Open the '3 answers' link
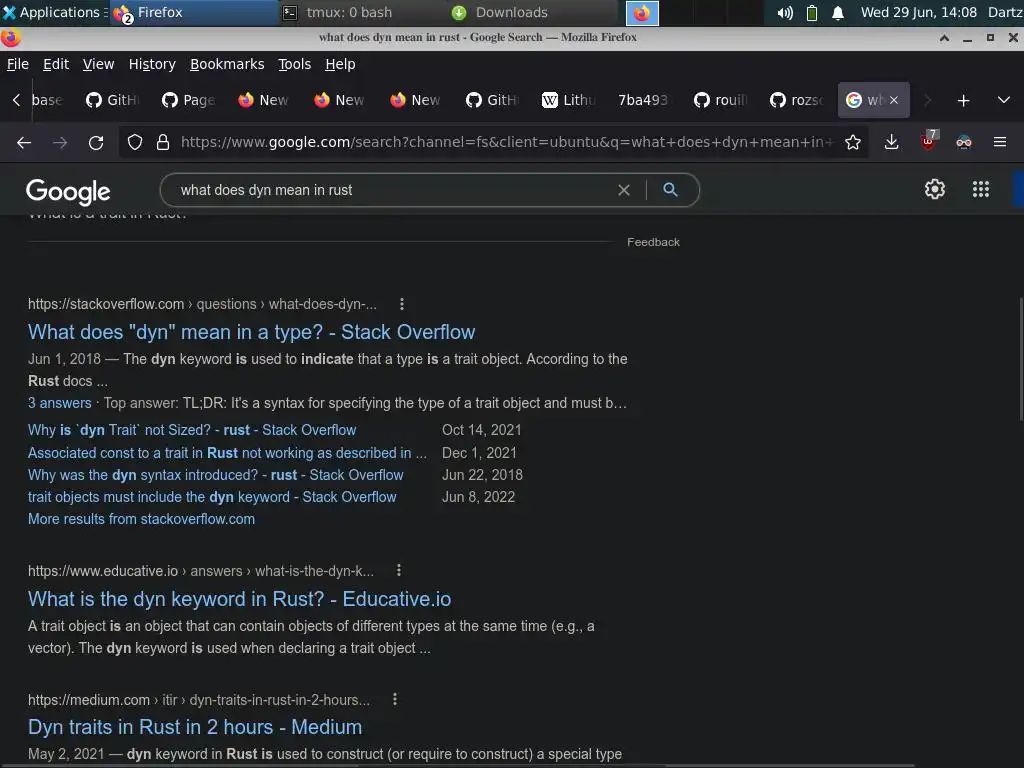The width and height of the screenshot is (1024, 768). (x=59, y=403)
